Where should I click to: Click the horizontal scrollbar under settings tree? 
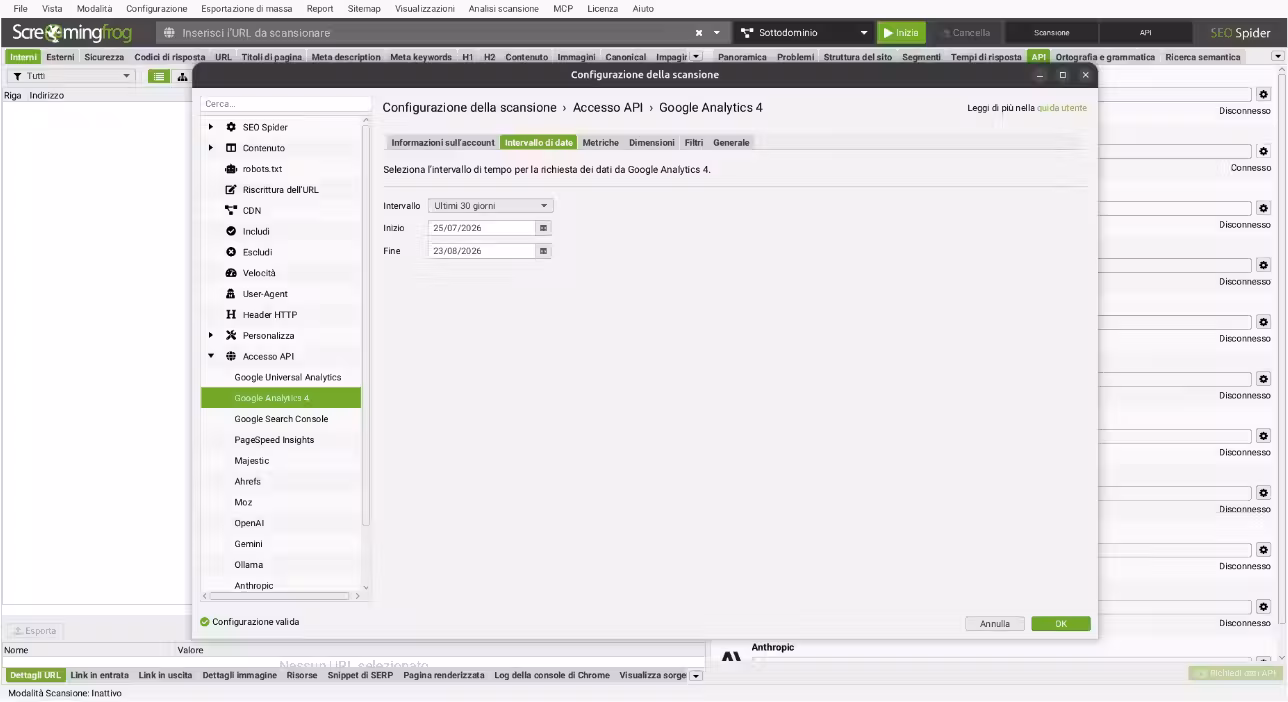pyautogui.click(x=282, y=596)
